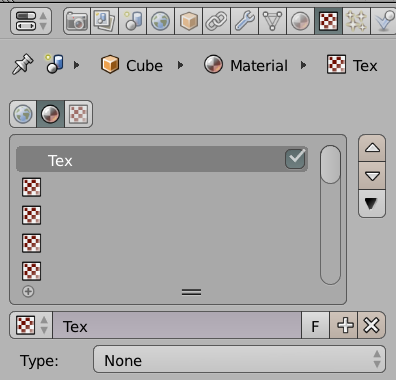This screenshot has width=396, height=380.
Task: Open the Object Constraints tab (chain icon)
Action: 216,21
